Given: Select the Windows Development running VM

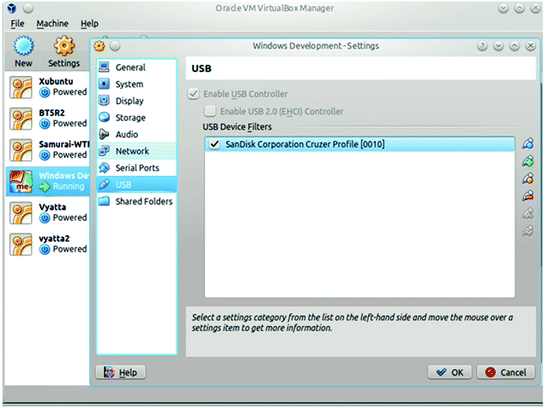Looking at the screenshot, I should (48, 181).
